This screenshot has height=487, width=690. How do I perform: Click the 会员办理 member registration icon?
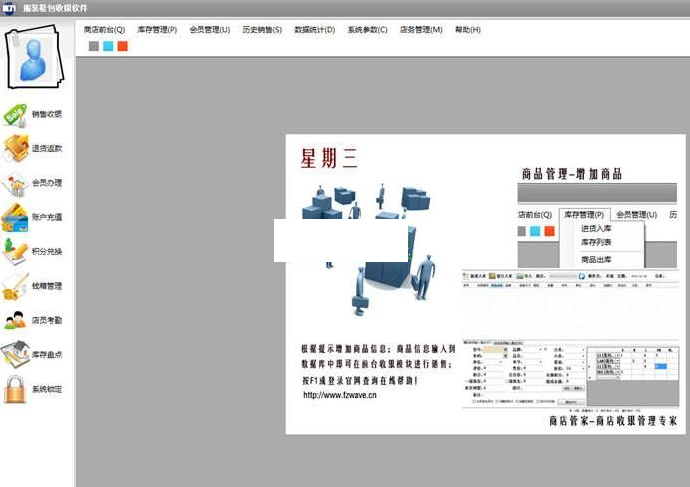(17, 183)
